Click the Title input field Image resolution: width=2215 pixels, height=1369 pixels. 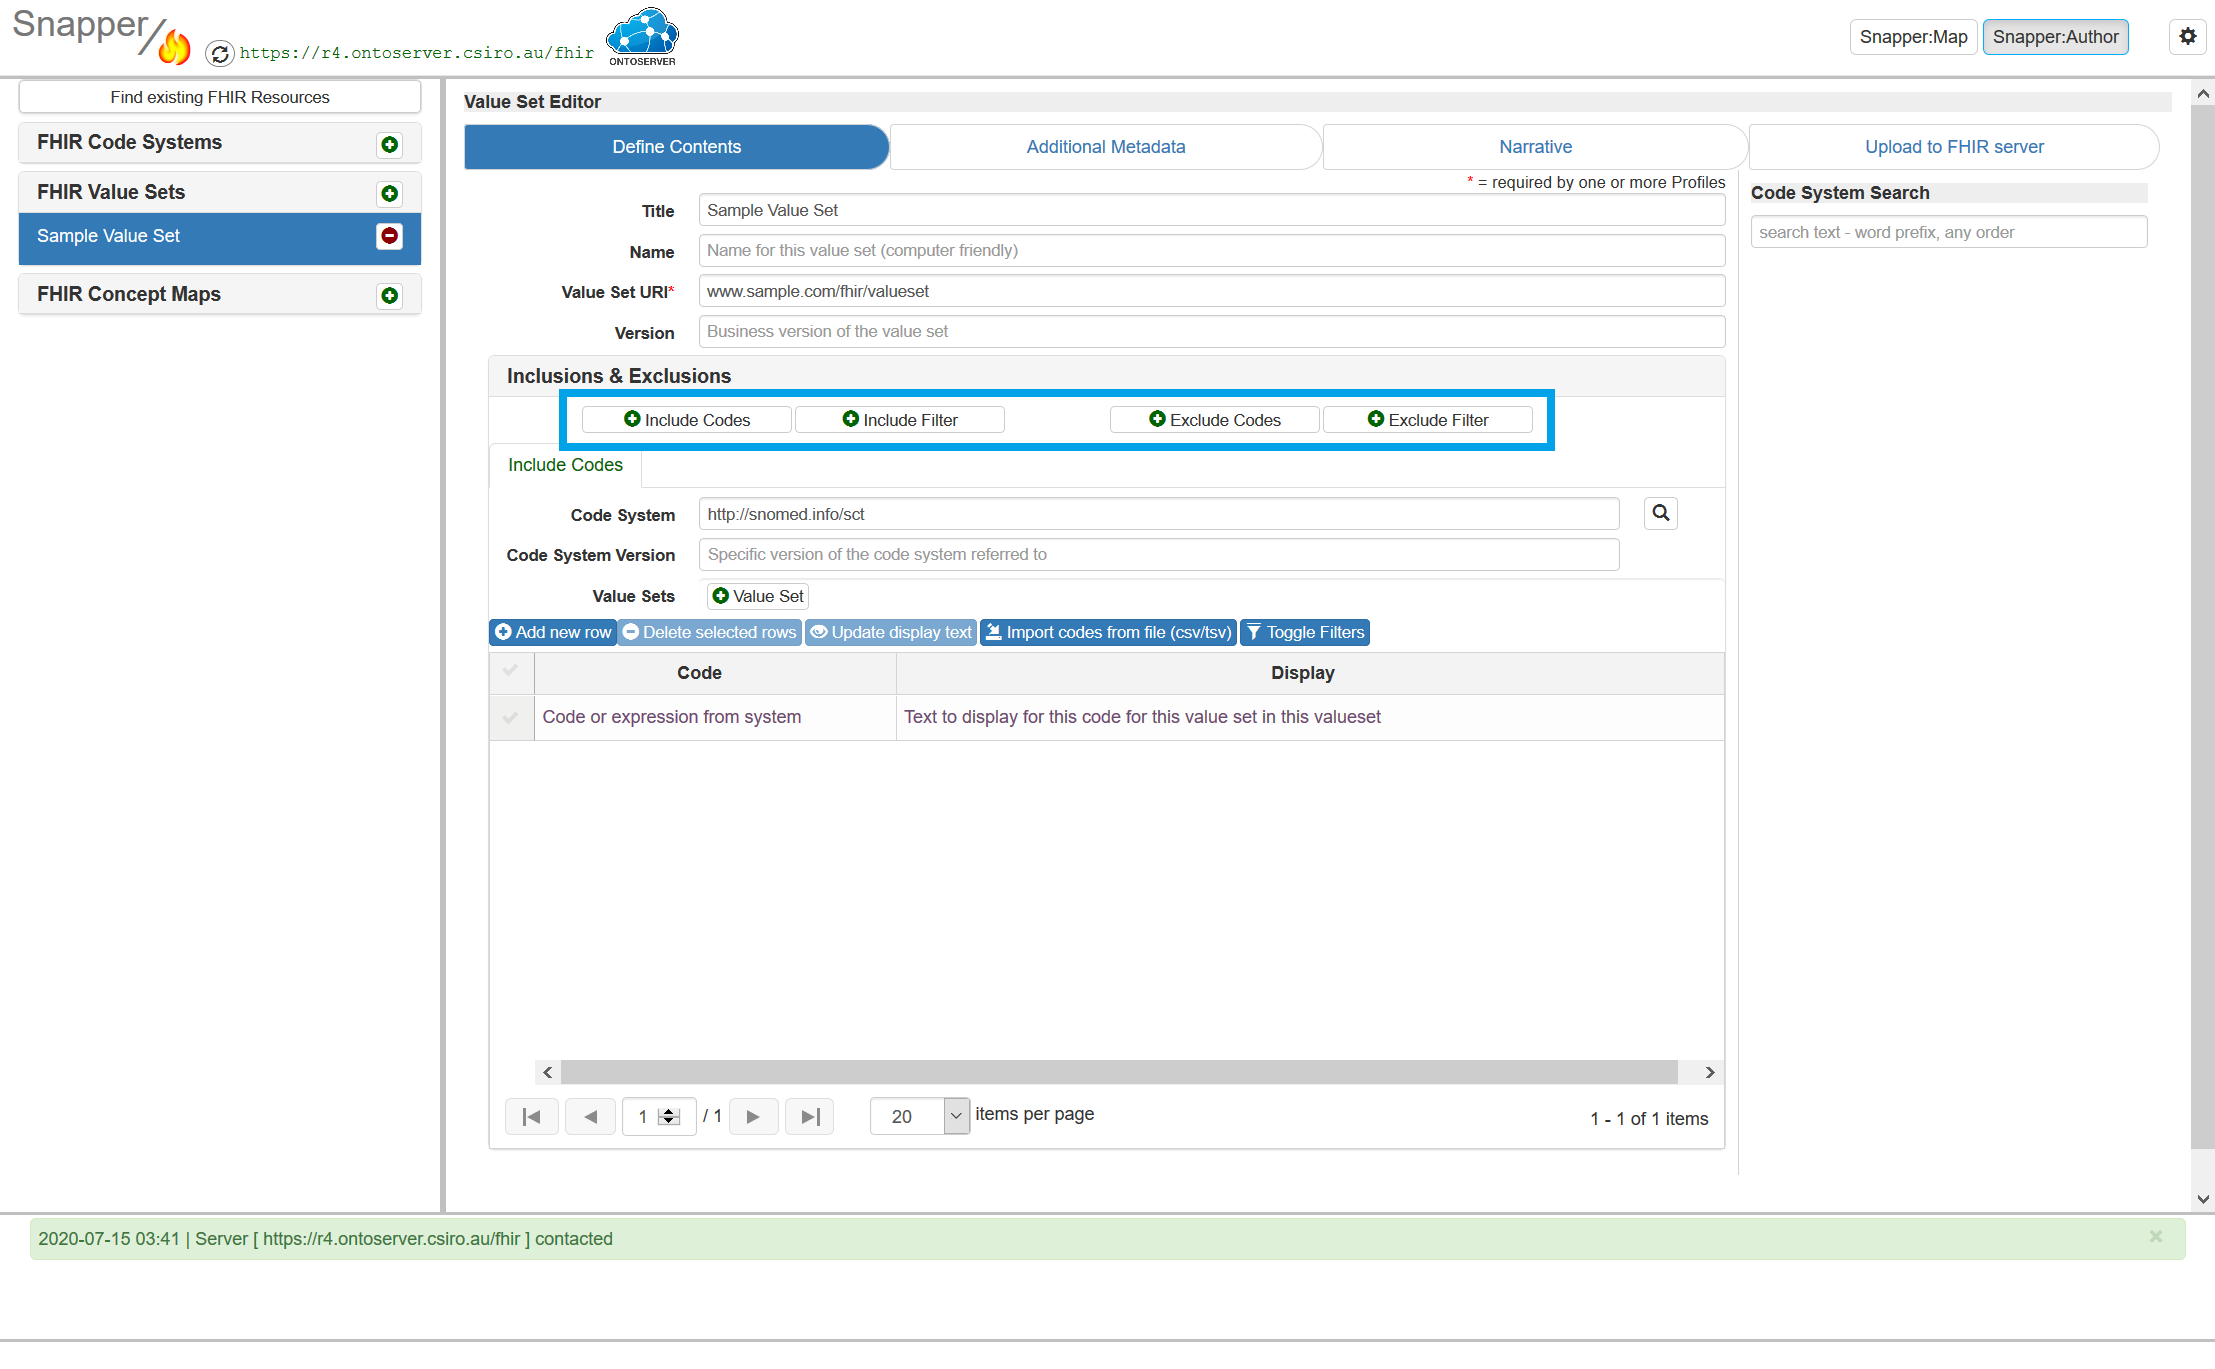pos(1212,210)
